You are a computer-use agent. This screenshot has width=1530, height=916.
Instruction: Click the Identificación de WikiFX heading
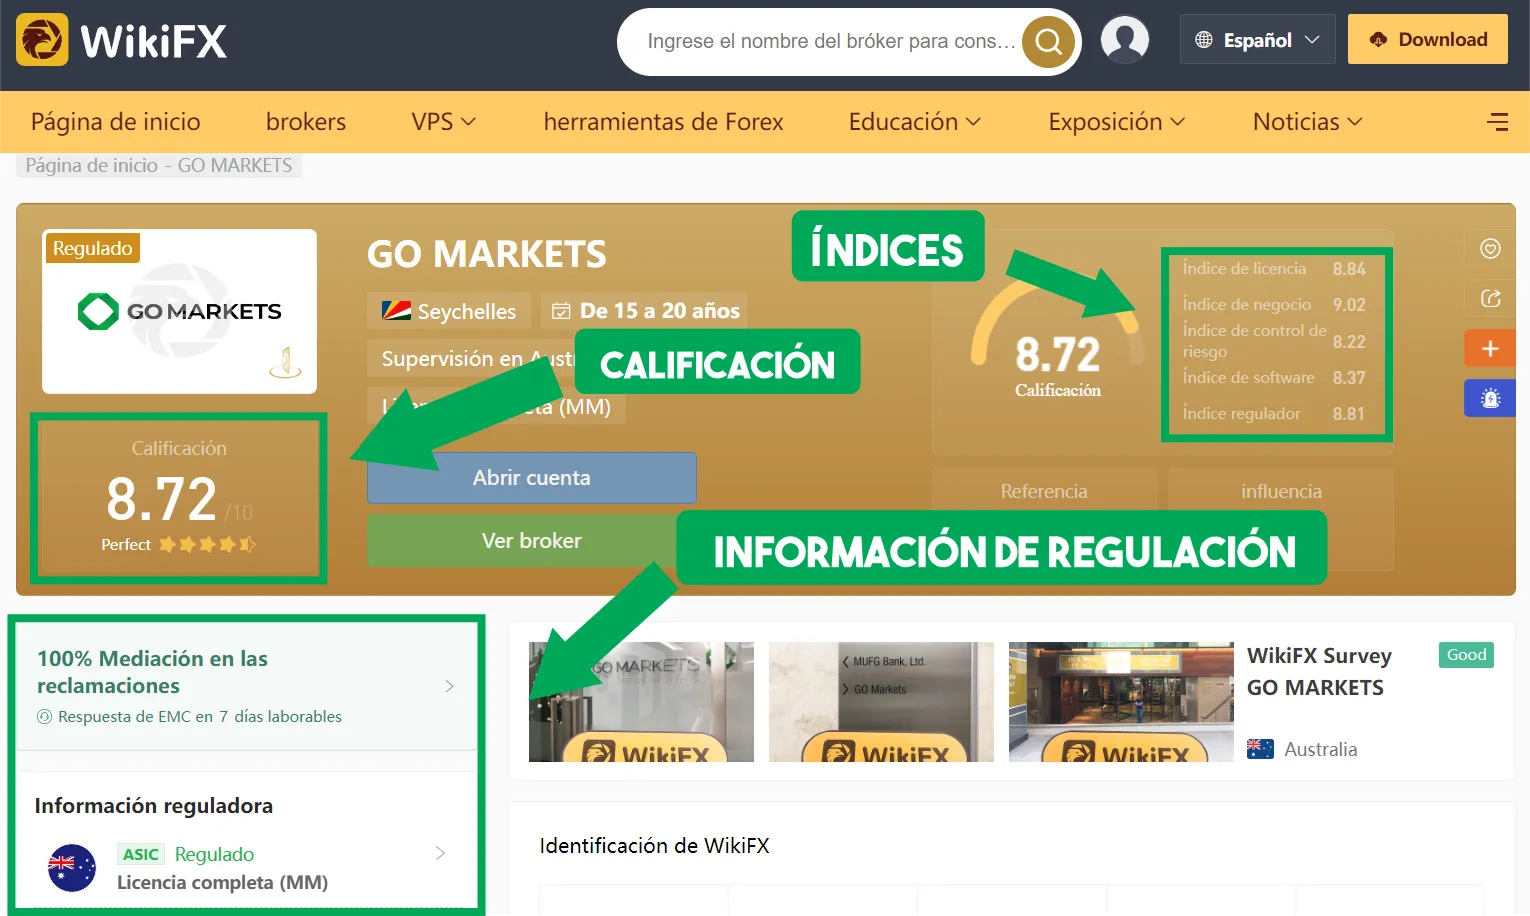click(654, 846)
